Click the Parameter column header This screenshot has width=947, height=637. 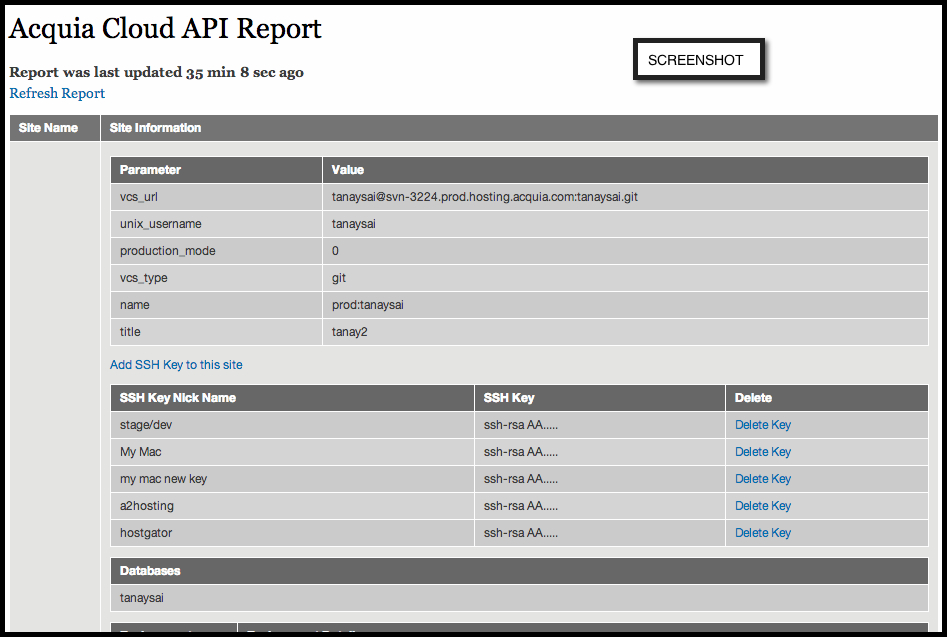tap(150, 170)
